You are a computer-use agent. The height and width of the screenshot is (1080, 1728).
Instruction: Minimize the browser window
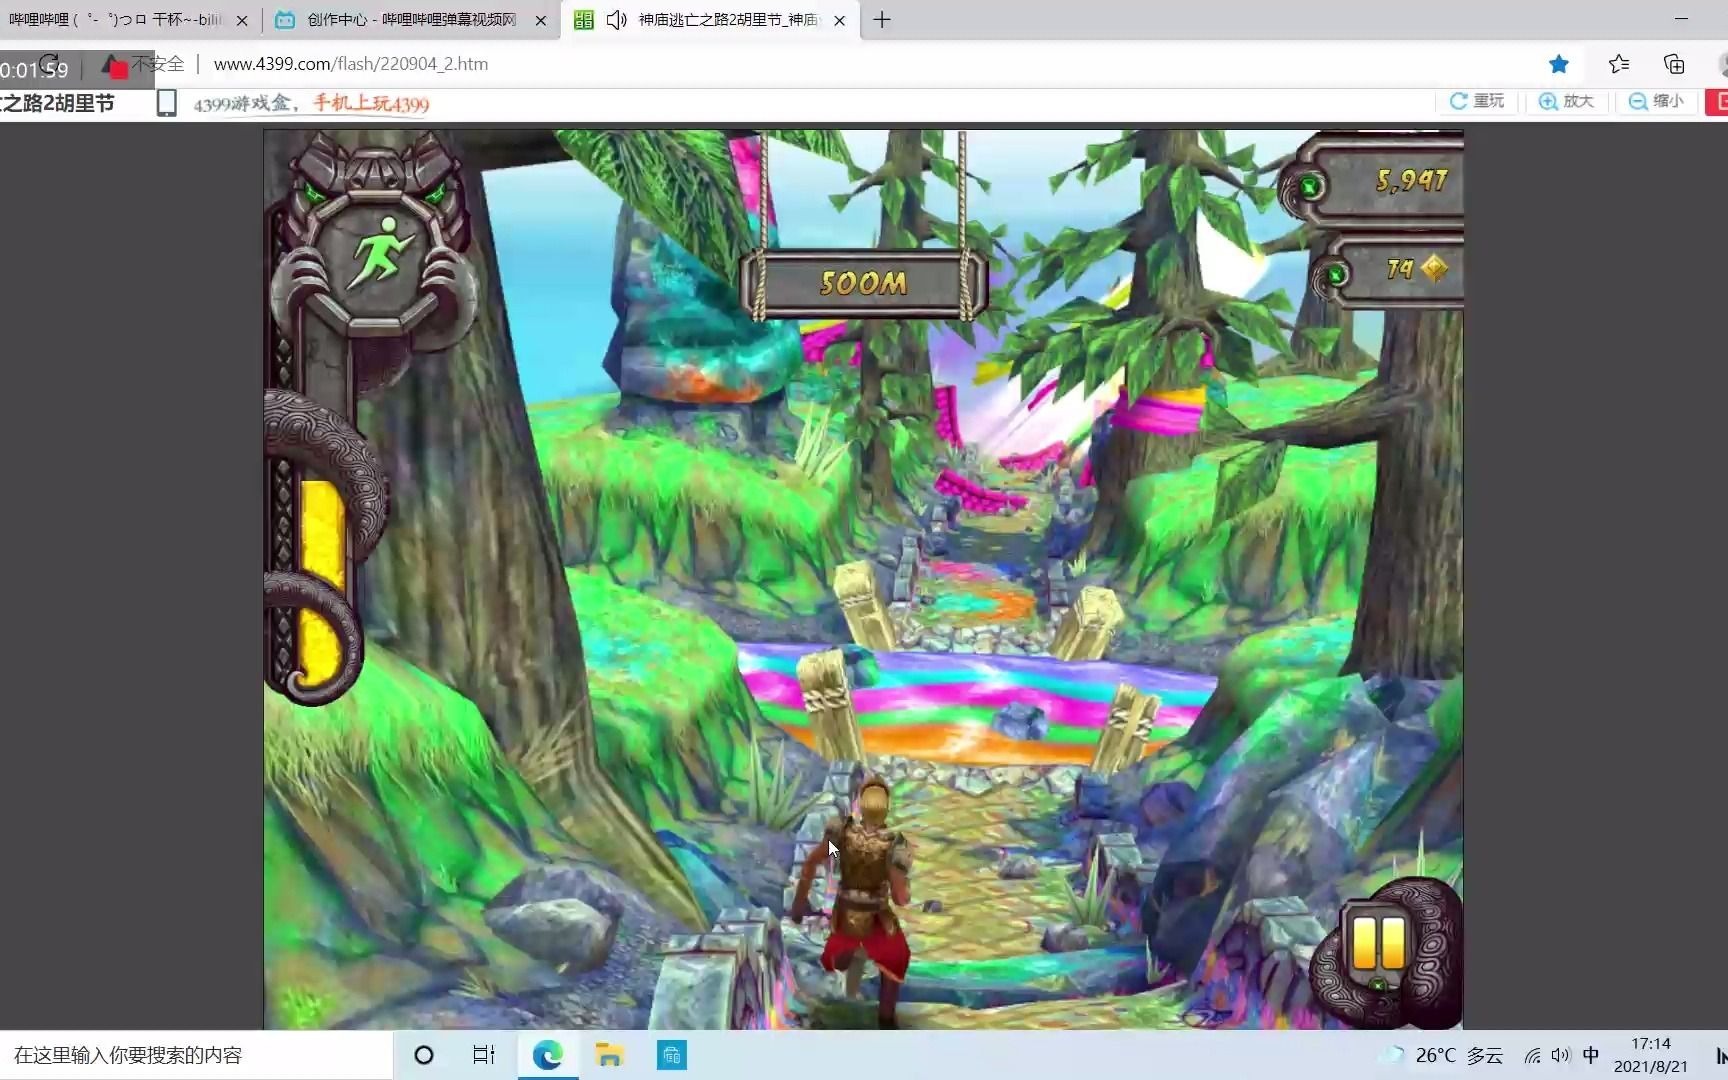[1681, 19]
